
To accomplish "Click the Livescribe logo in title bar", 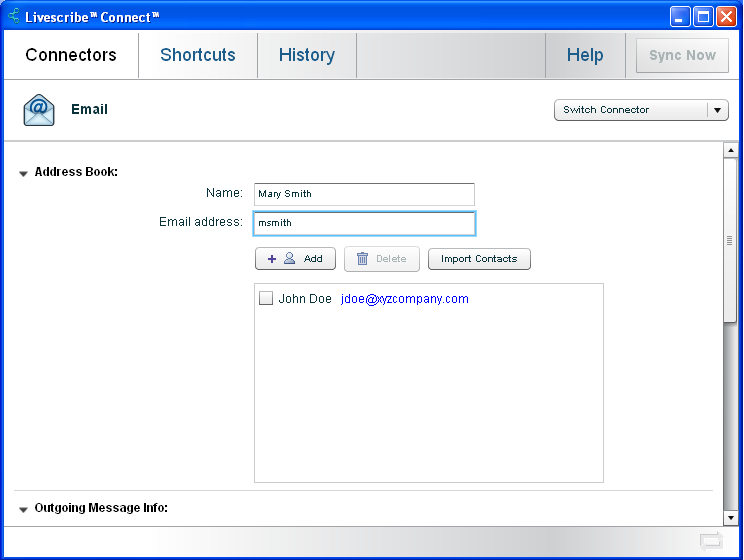I will click(14, 17).
